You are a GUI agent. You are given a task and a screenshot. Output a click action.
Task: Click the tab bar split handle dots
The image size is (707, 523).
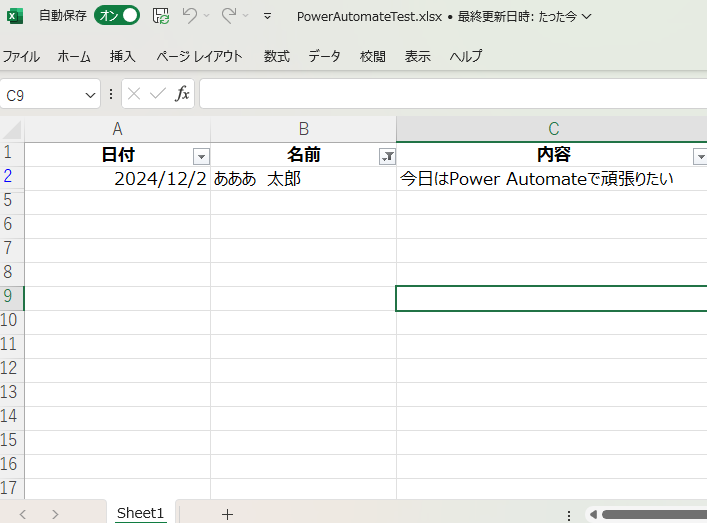[x=569, y=515]
